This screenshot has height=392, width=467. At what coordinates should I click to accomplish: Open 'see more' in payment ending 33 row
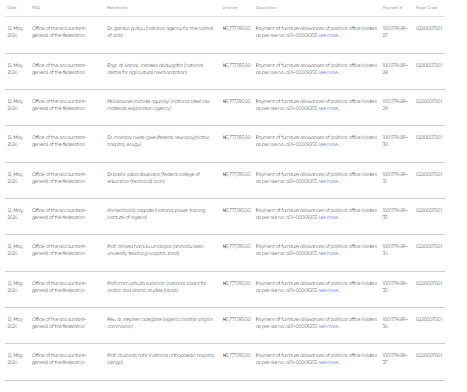point(329,217)
